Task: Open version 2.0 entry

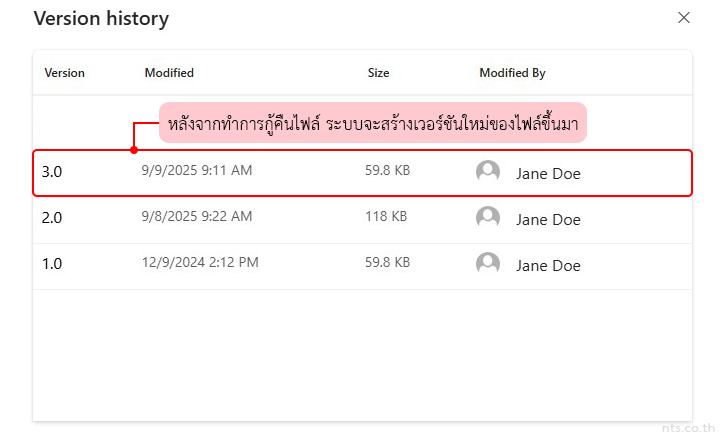Action: pyautogui.click(x=52, y=218)
